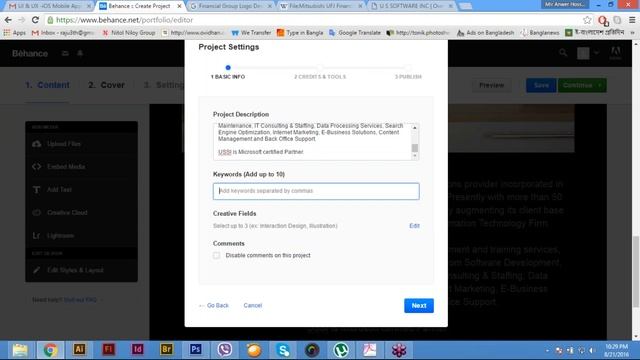Screen dimensions: 640x360
Task: Click the Add Text icon in sidebar
Action: click(x=36, y=190)
